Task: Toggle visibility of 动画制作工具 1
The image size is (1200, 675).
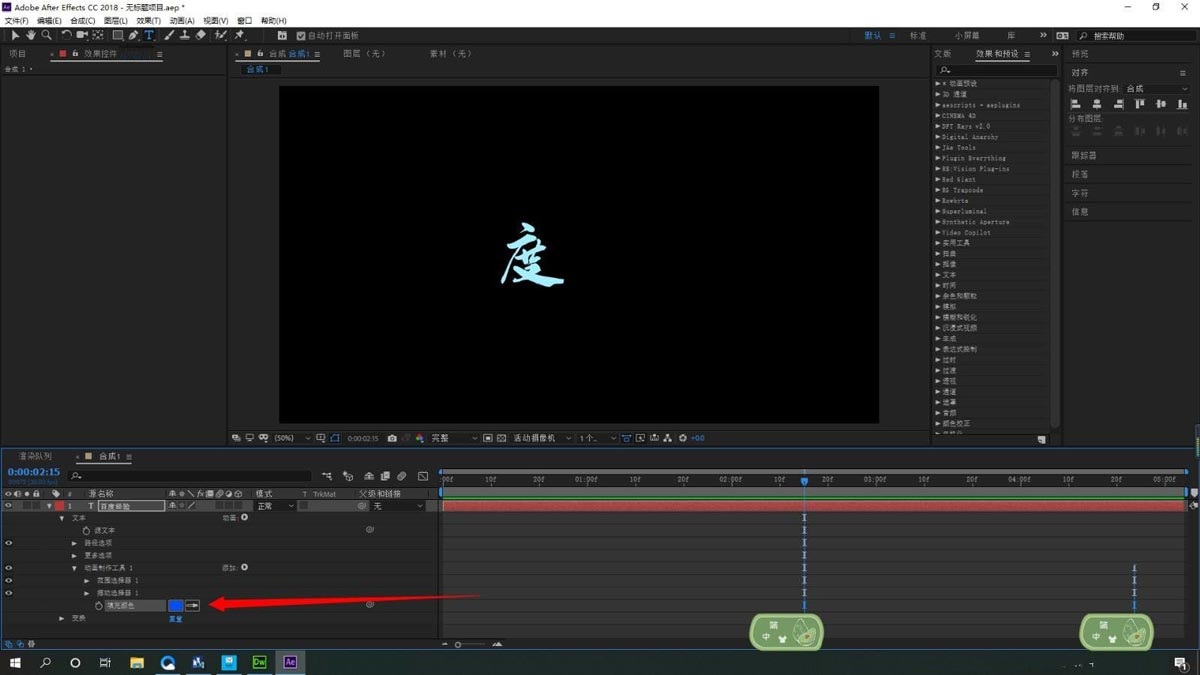Action: [x=9, y=568]
